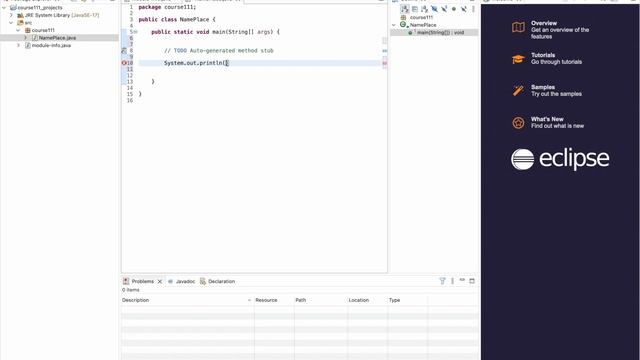Expand the NamePlace.java file node

(25, 38)
